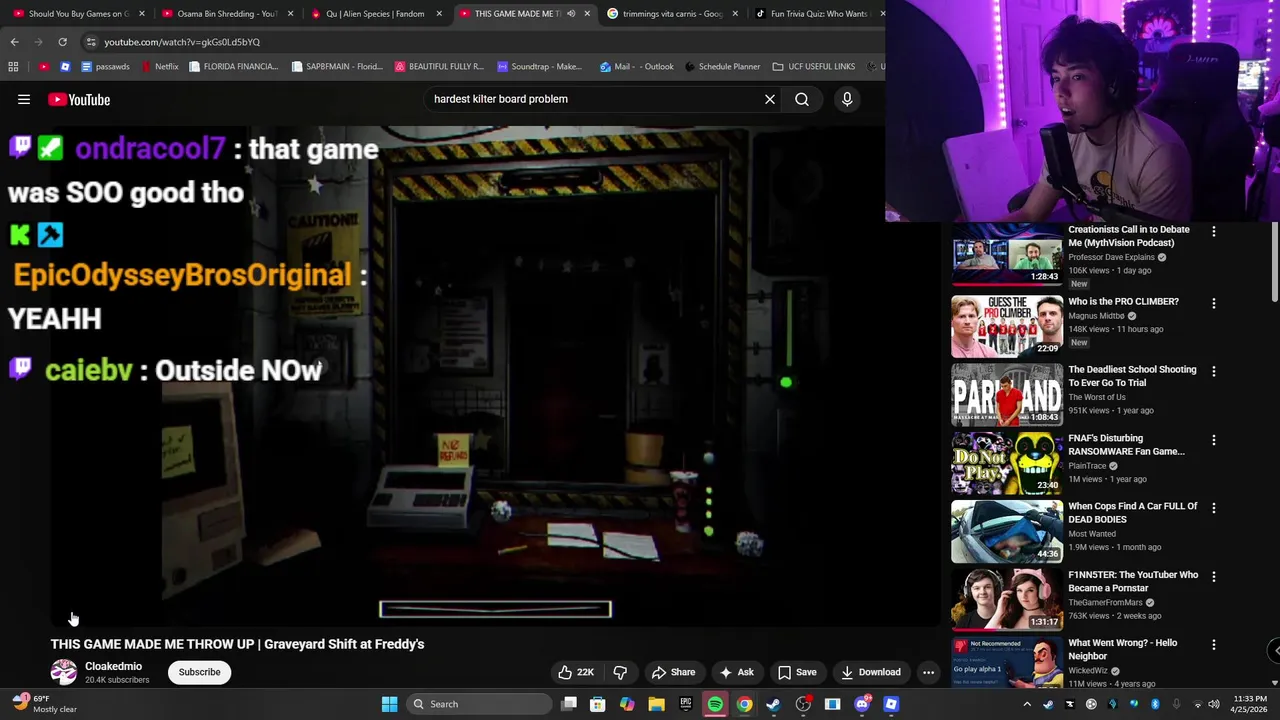Expand the UCF USEFUL LINKS bookmark folder

tap(813, 67)
